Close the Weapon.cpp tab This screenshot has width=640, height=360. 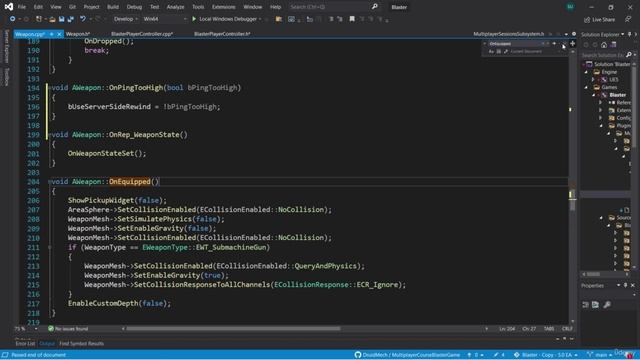(x=59, y=34)
